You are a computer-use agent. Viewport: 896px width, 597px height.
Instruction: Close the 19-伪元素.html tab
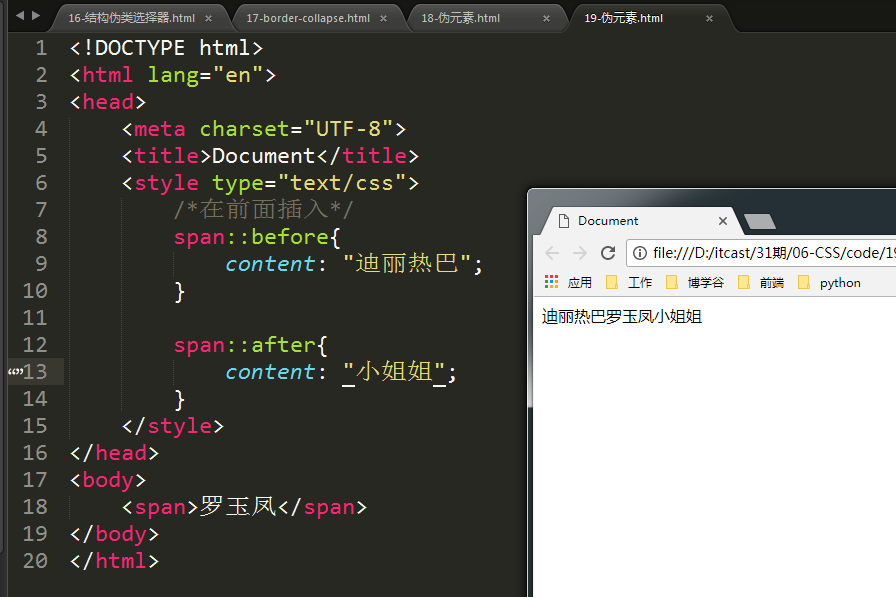[709, 18]
